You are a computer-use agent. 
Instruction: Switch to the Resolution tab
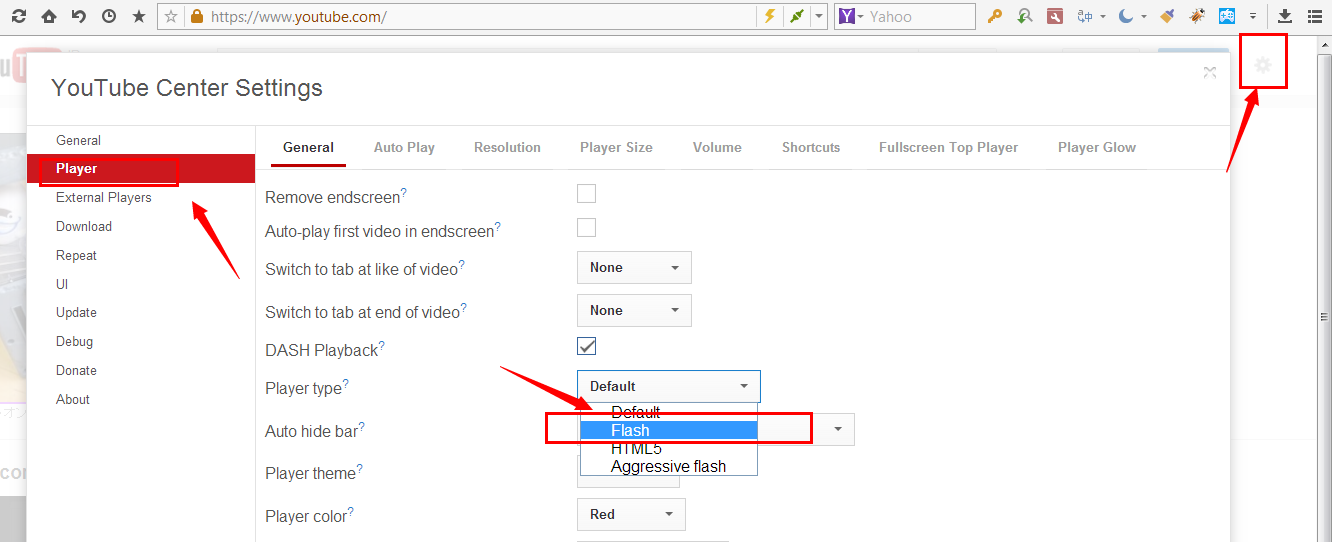507,147
